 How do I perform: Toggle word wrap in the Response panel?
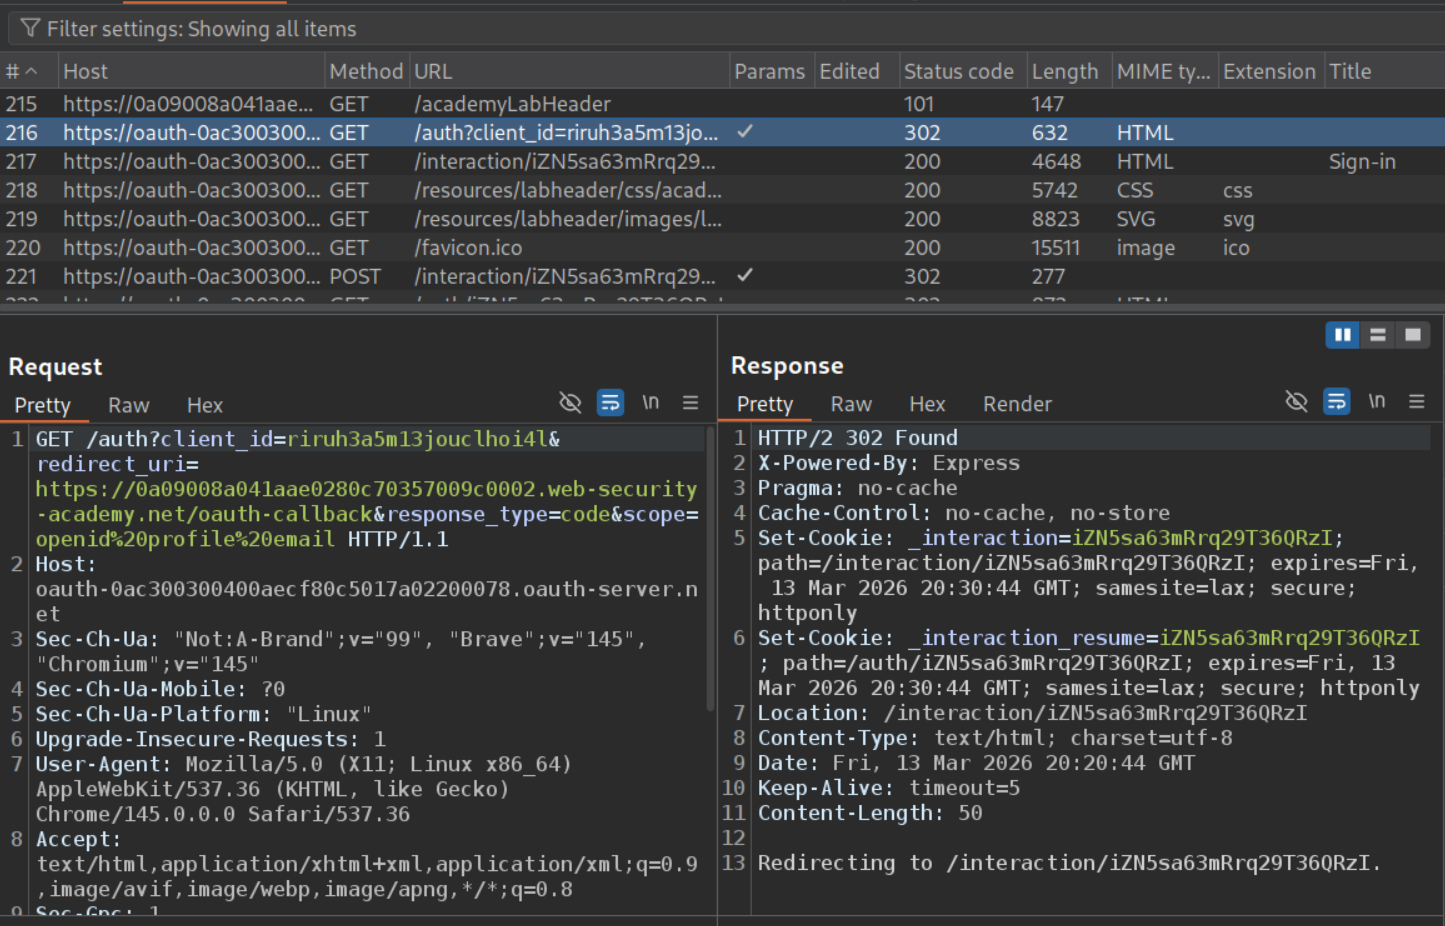tap(1336, 401)
